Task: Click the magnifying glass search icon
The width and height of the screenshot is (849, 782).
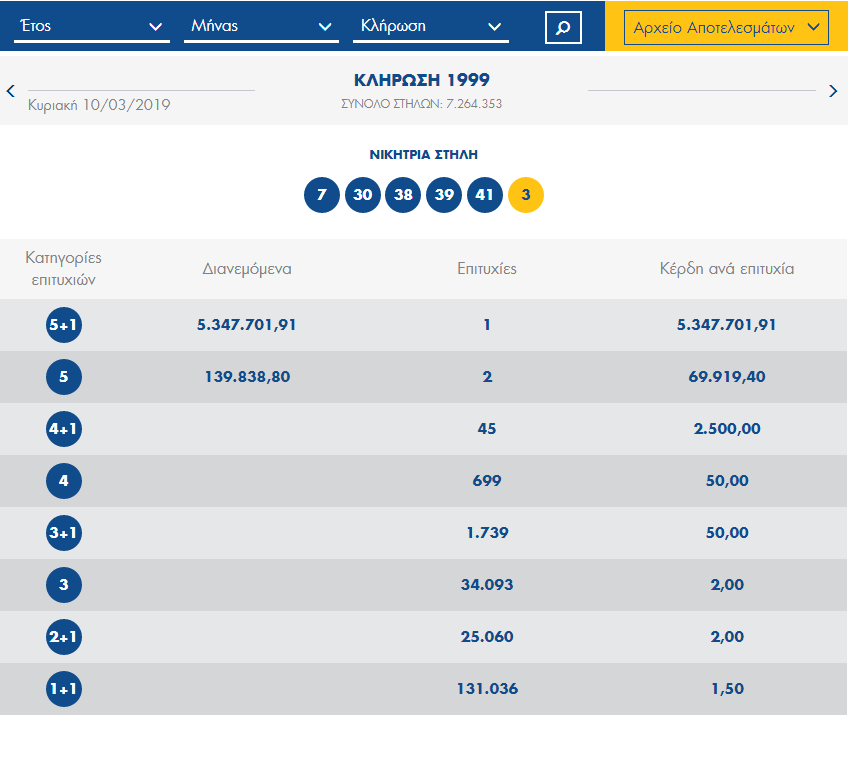Action: (563, 27)
